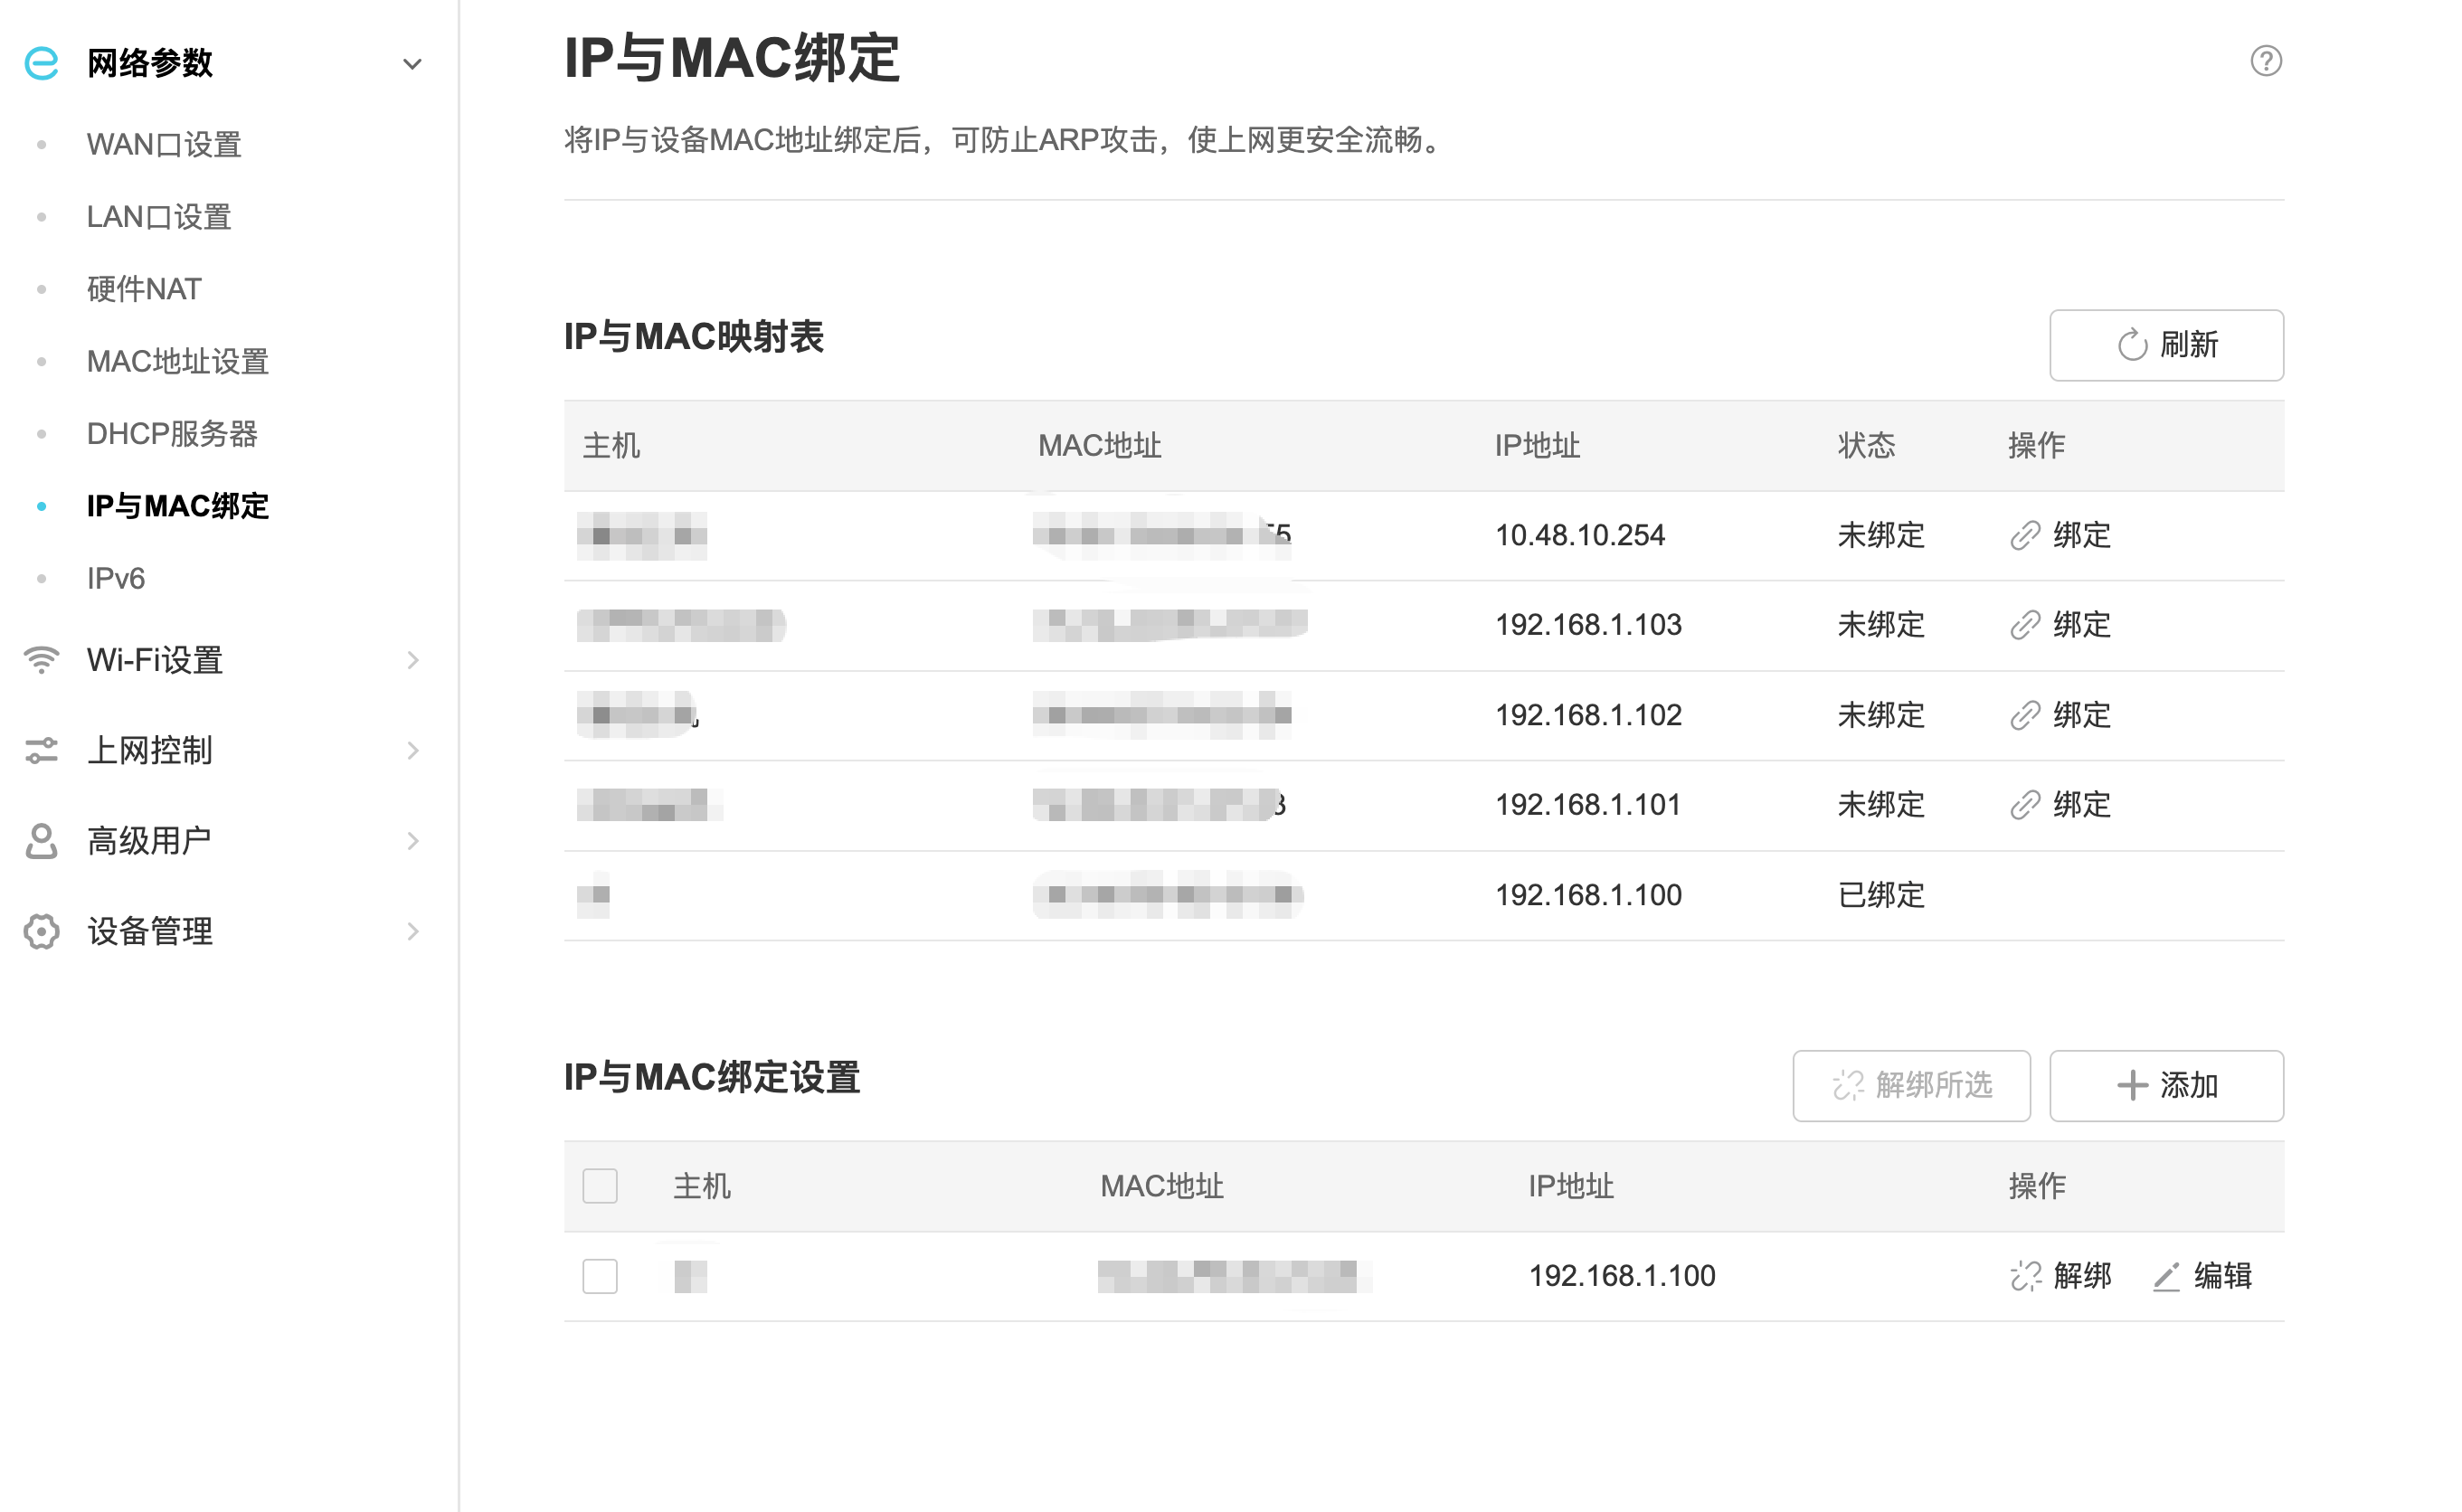Click the 解绑所选 button text
This screenshot has height=1512, width=2462.
1934,1086
